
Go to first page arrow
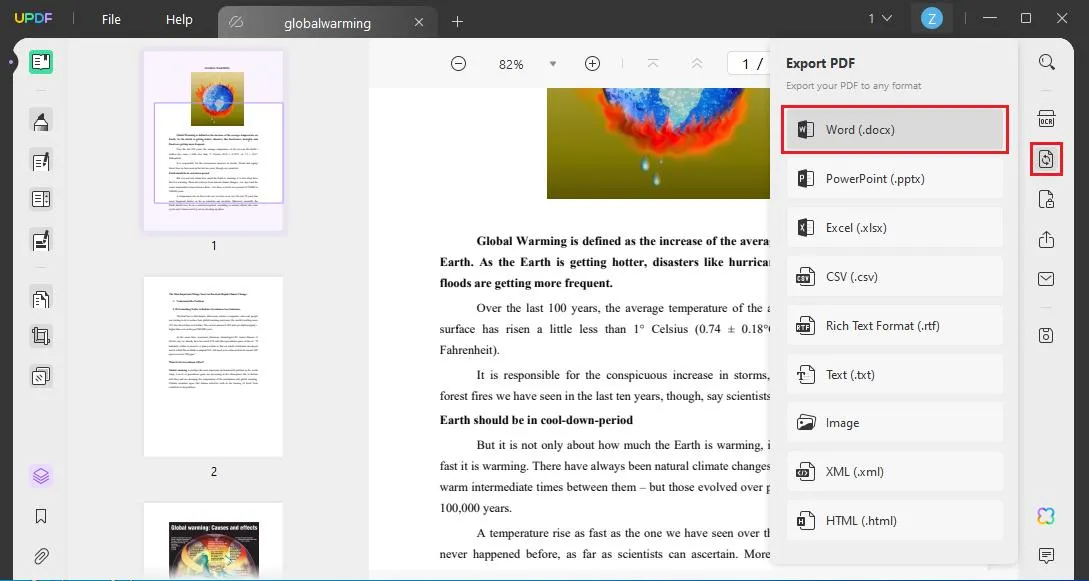click(x=653, y=64)
